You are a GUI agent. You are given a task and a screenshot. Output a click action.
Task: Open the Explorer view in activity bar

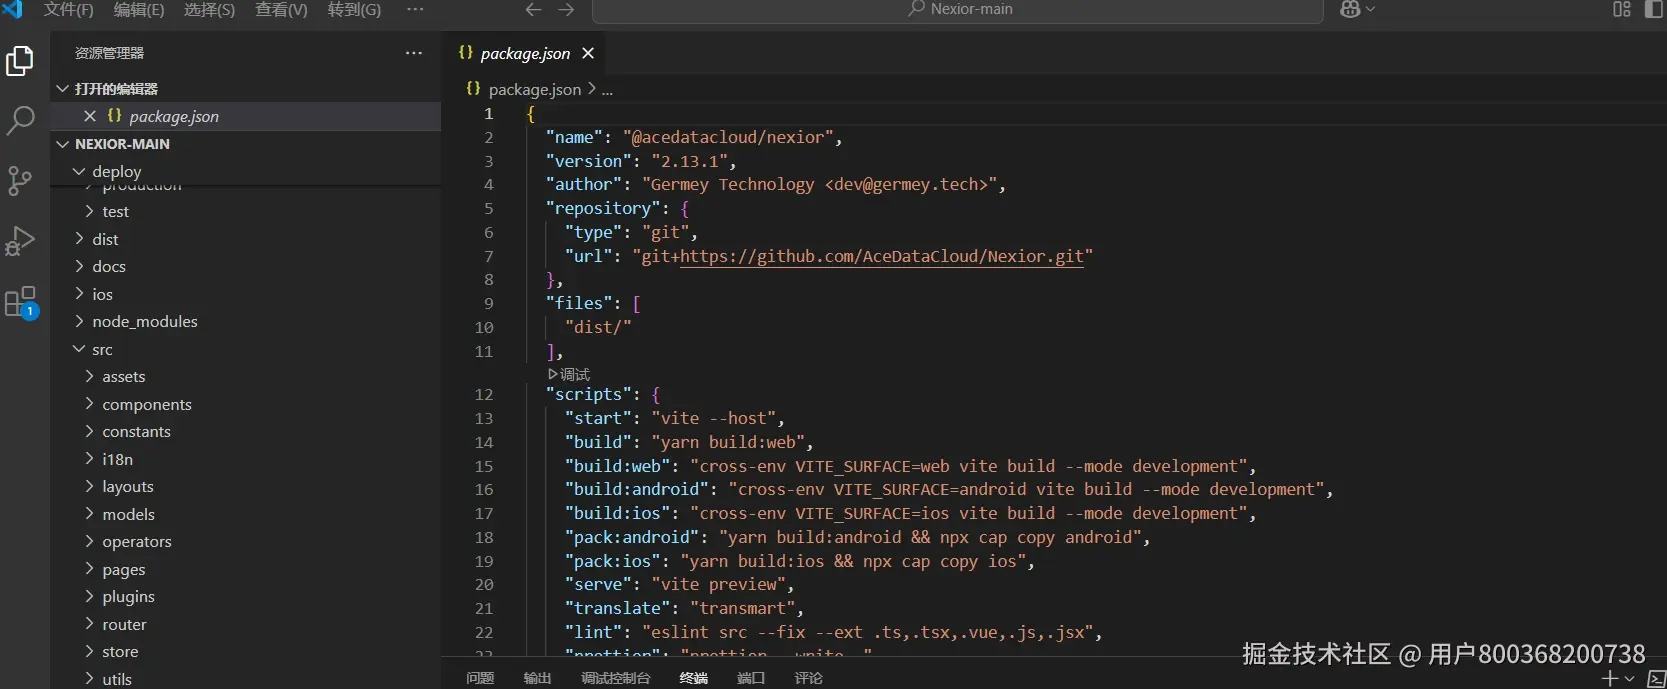(x=20, y=61)
